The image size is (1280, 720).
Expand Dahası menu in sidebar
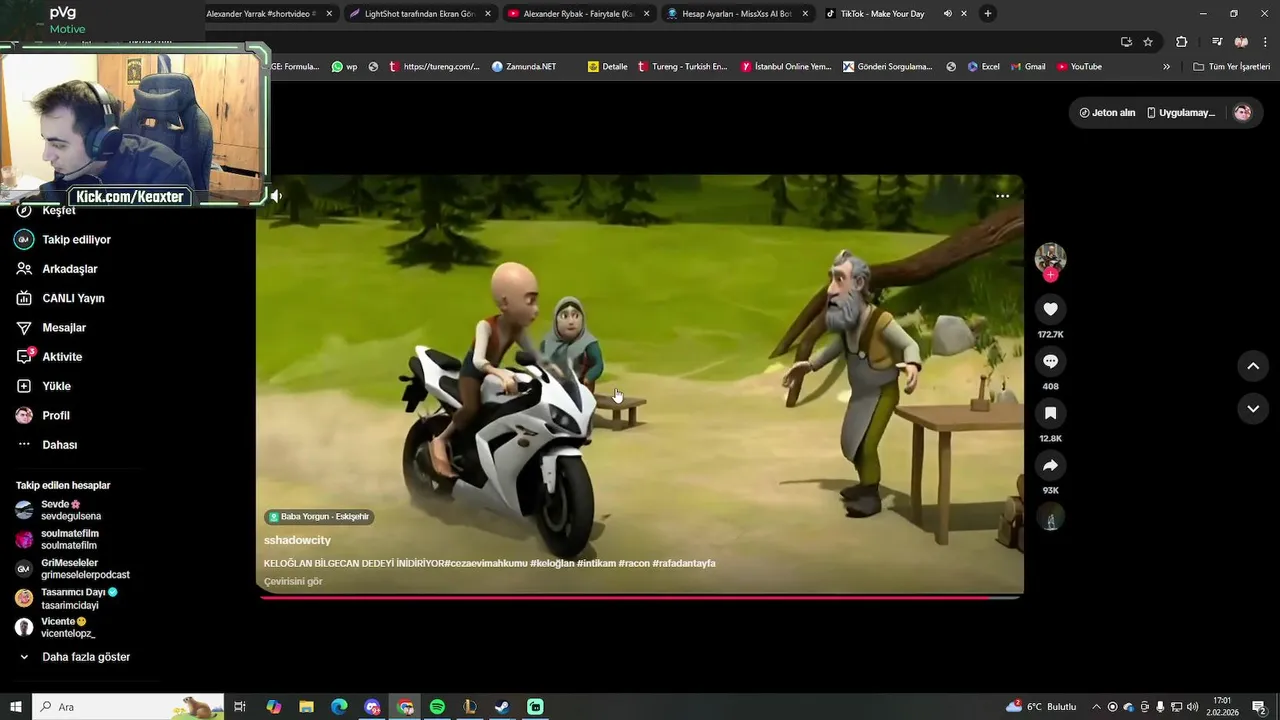click(x=47, y=445)
